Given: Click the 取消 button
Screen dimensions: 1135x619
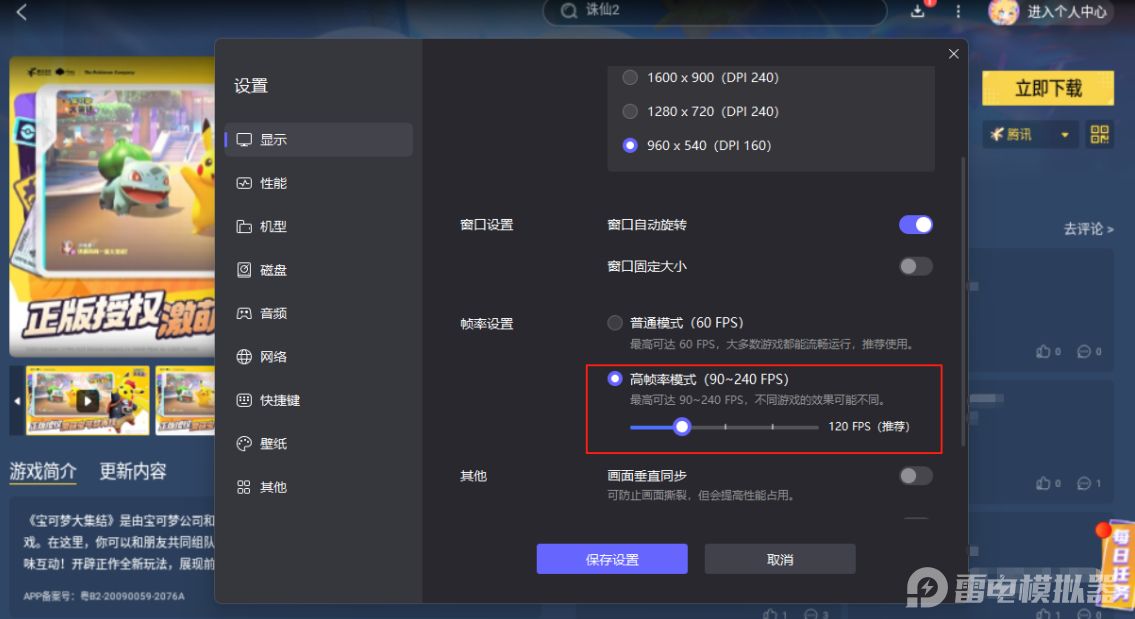Looking at the screenshot, I should 780,559.
